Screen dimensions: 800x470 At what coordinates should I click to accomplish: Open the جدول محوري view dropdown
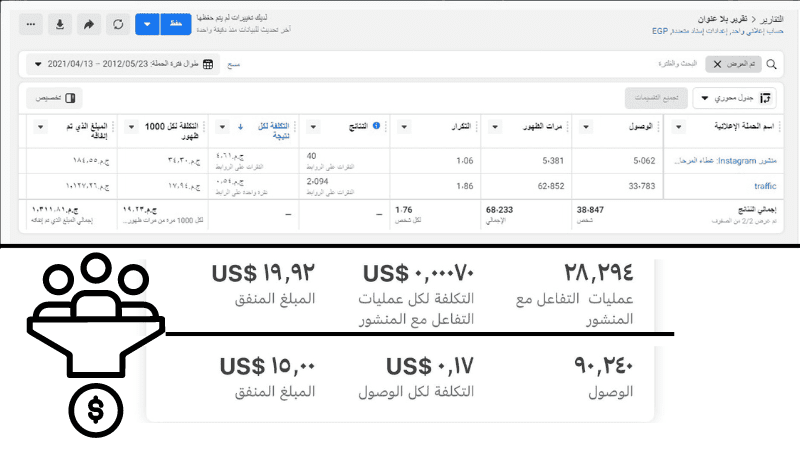pyautogui.click(x=734, y=98)
